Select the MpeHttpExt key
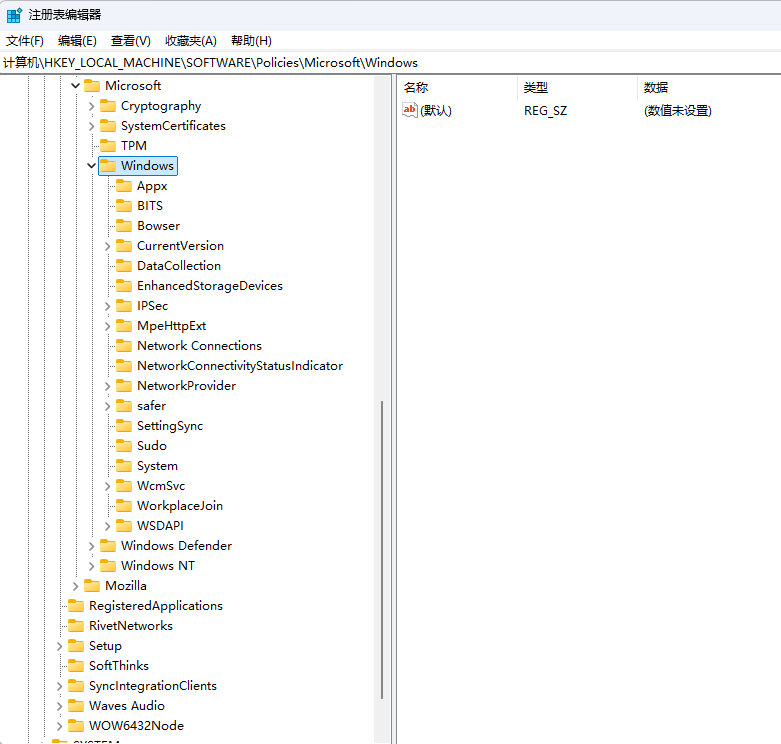Screen dimensions: 781x744 coord(171,326)
